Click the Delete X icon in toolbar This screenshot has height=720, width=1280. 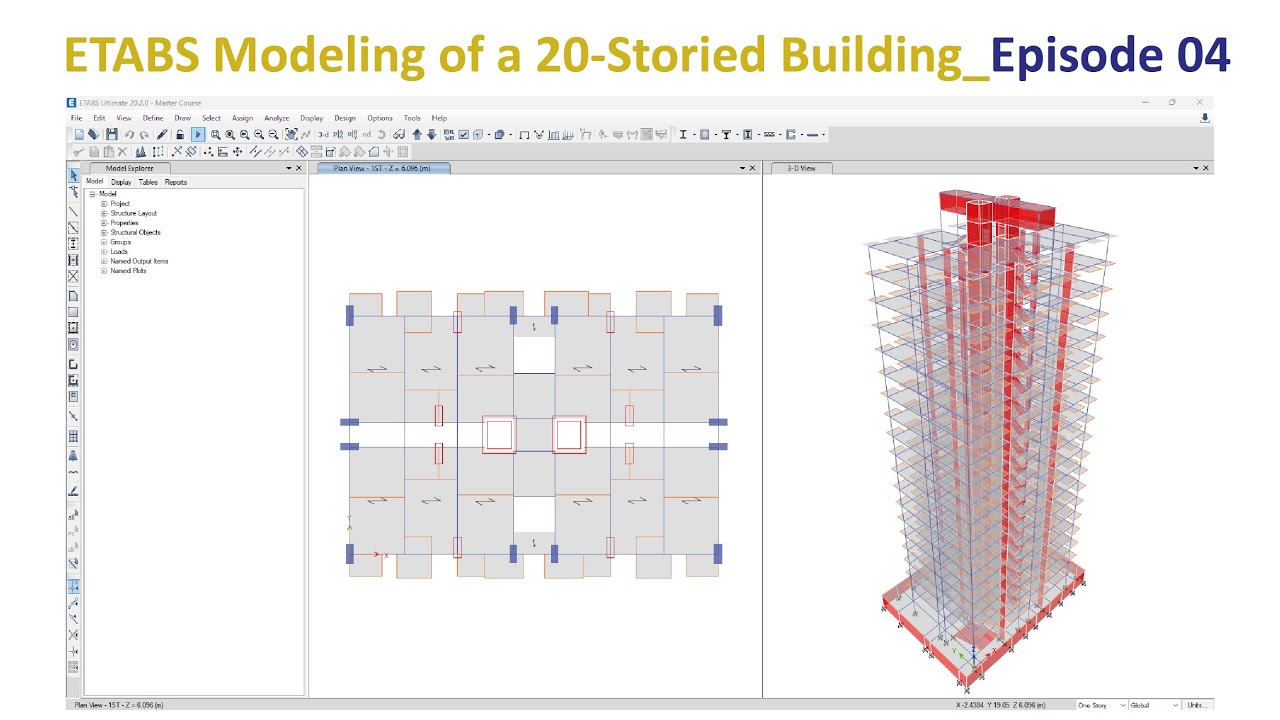[x=122, y=152]
